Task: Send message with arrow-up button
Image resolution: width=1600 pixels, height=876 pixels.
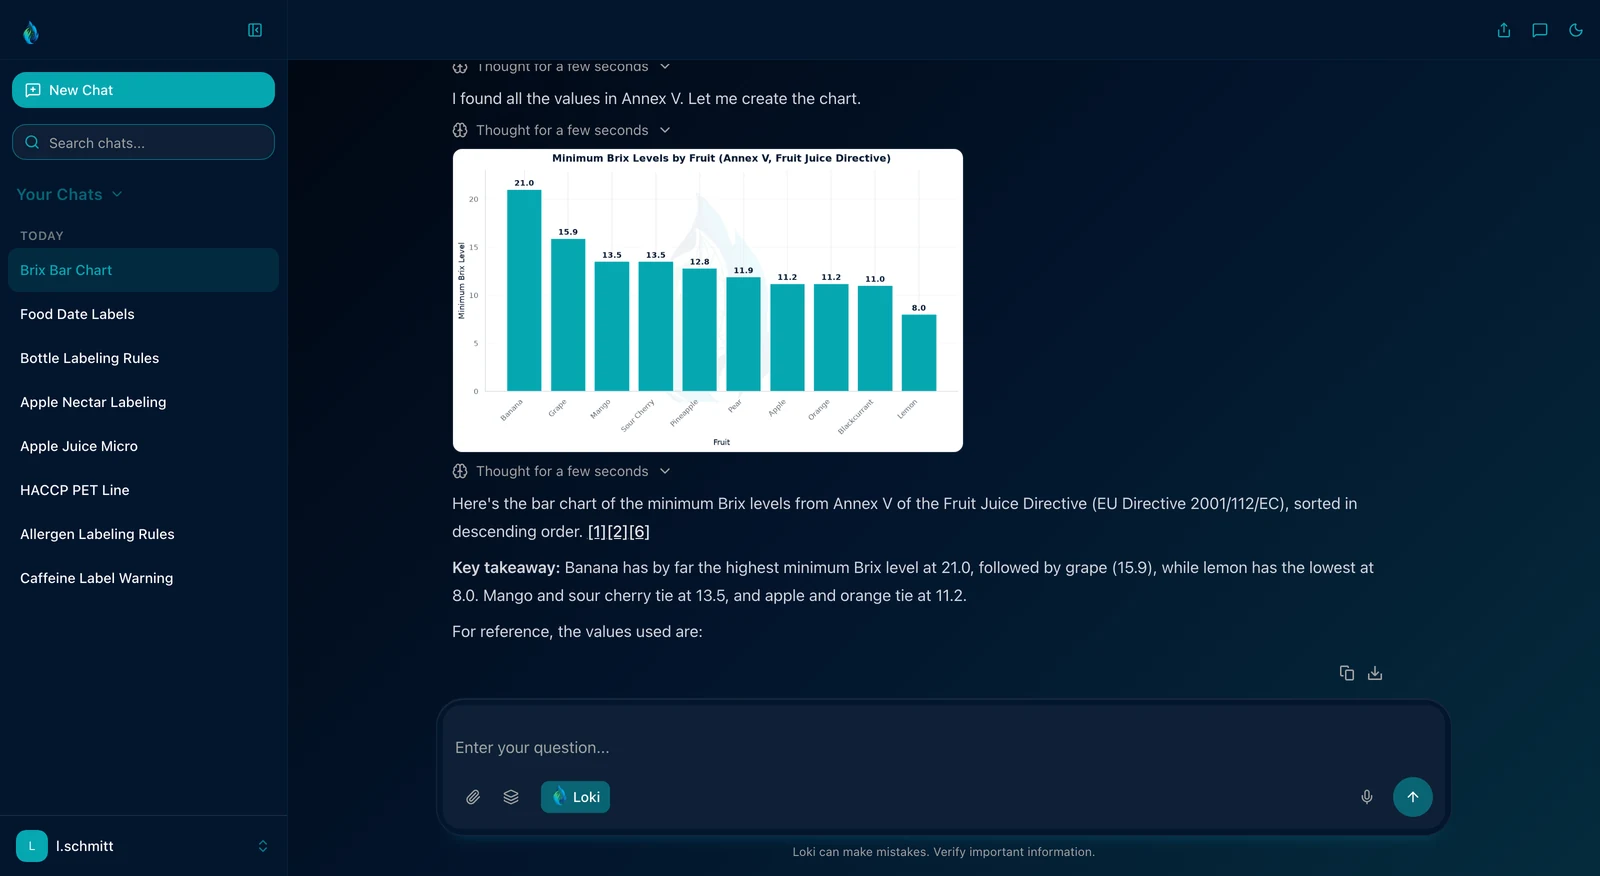Action: 1413,797
